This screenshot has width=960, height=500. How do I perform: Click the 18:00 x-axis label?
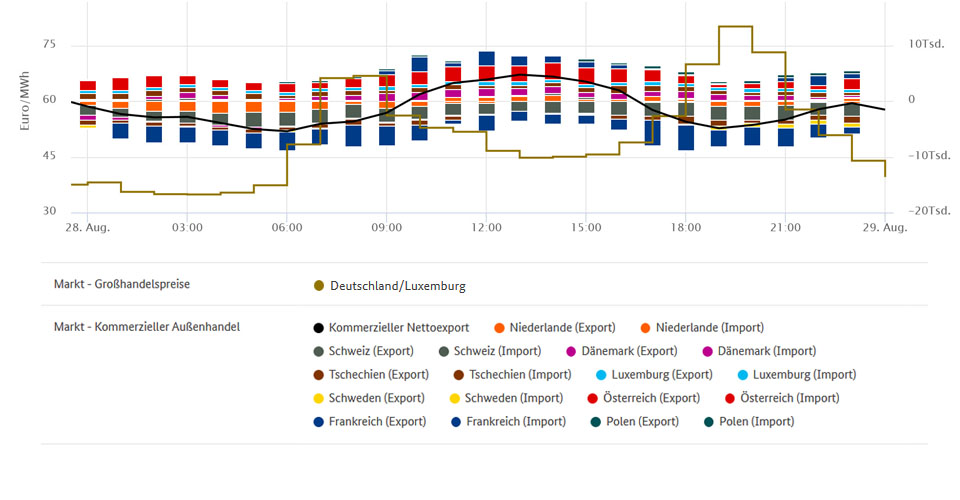click(x=686, y=228)
